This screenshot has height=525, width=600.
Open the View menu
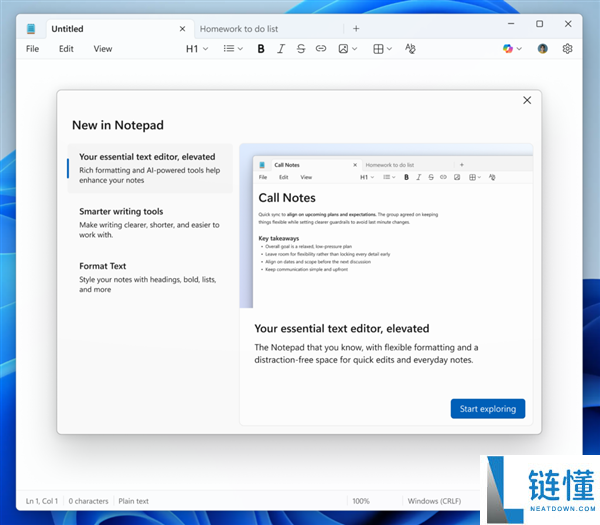pyautogui.click(x=103, y=49)
